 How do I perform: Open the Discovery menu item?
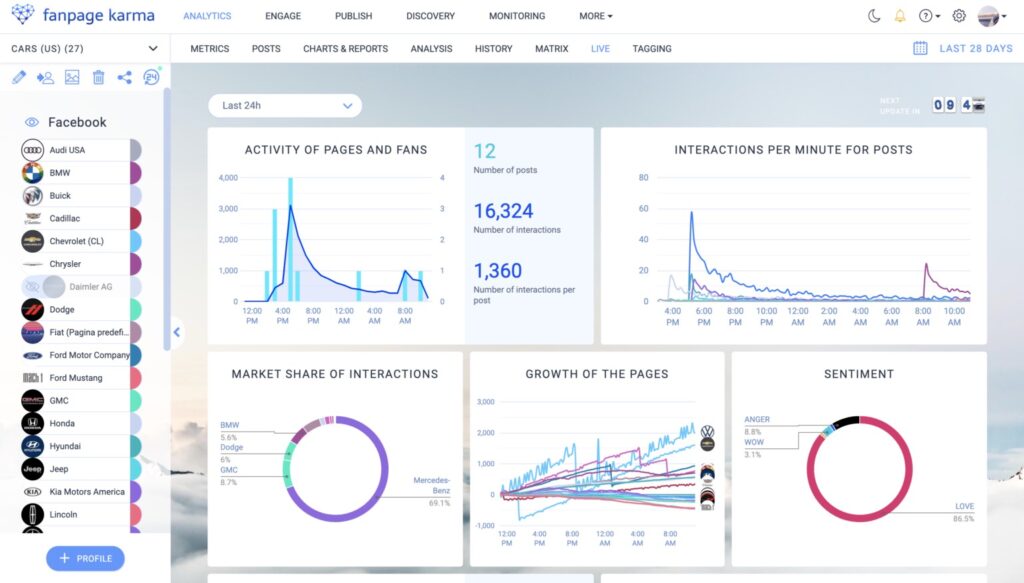coord(430,16)
